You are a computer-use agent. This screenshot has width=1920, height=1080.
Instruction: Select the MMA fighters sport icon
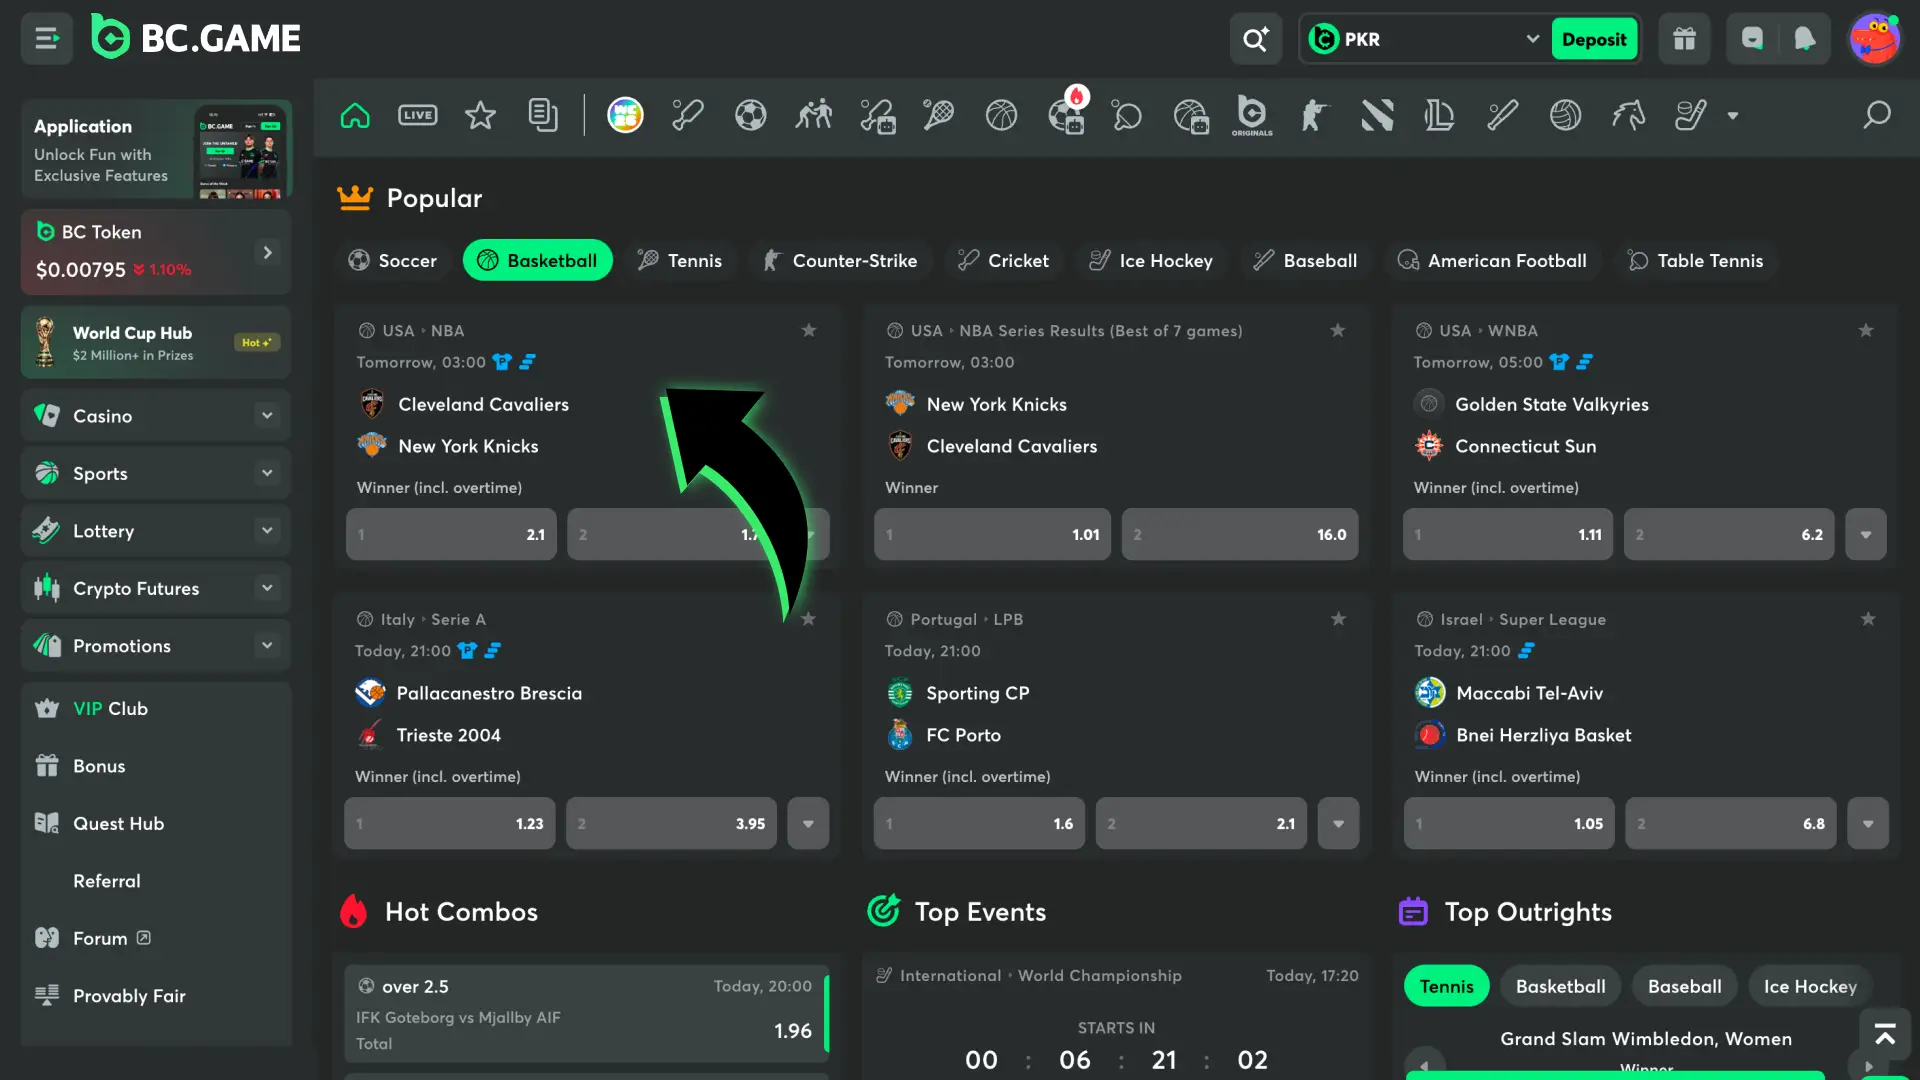814,116
